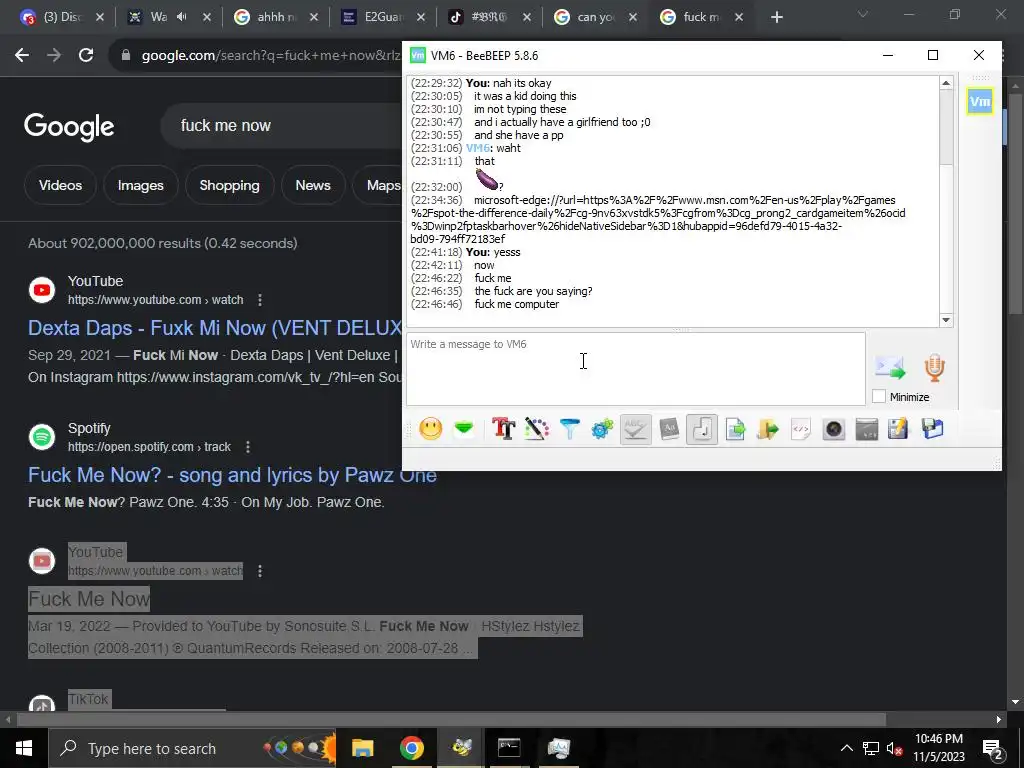
Task: Open a new Chrome tab with plus button
Action: 776,17
